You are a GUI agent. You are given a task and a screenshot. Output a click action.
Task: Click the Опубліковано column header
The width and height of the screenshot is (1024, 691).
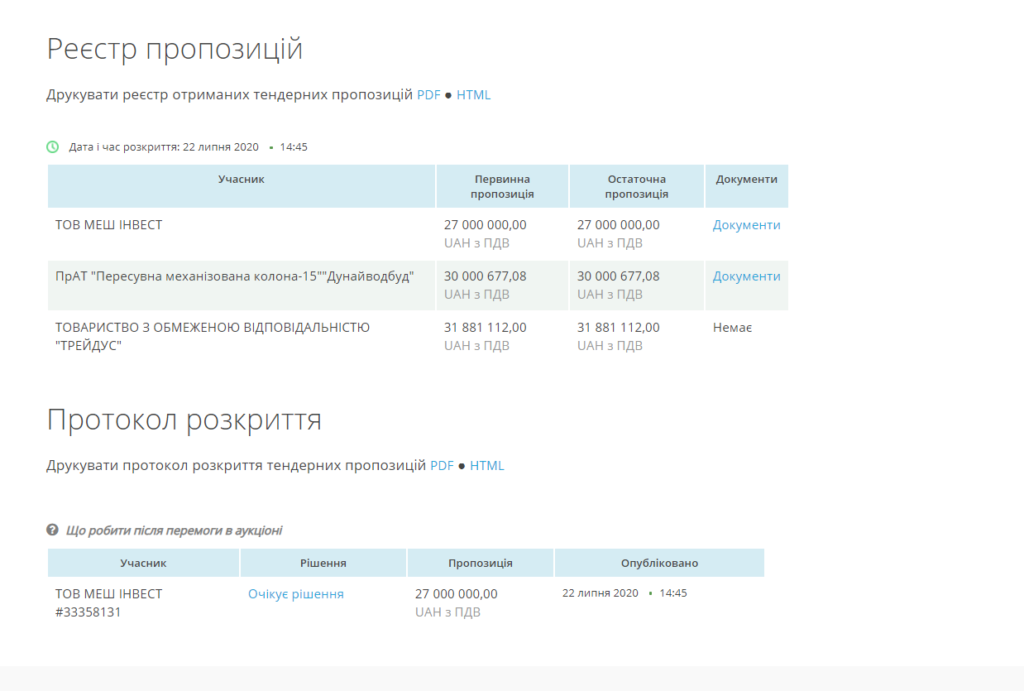point(660,563)
